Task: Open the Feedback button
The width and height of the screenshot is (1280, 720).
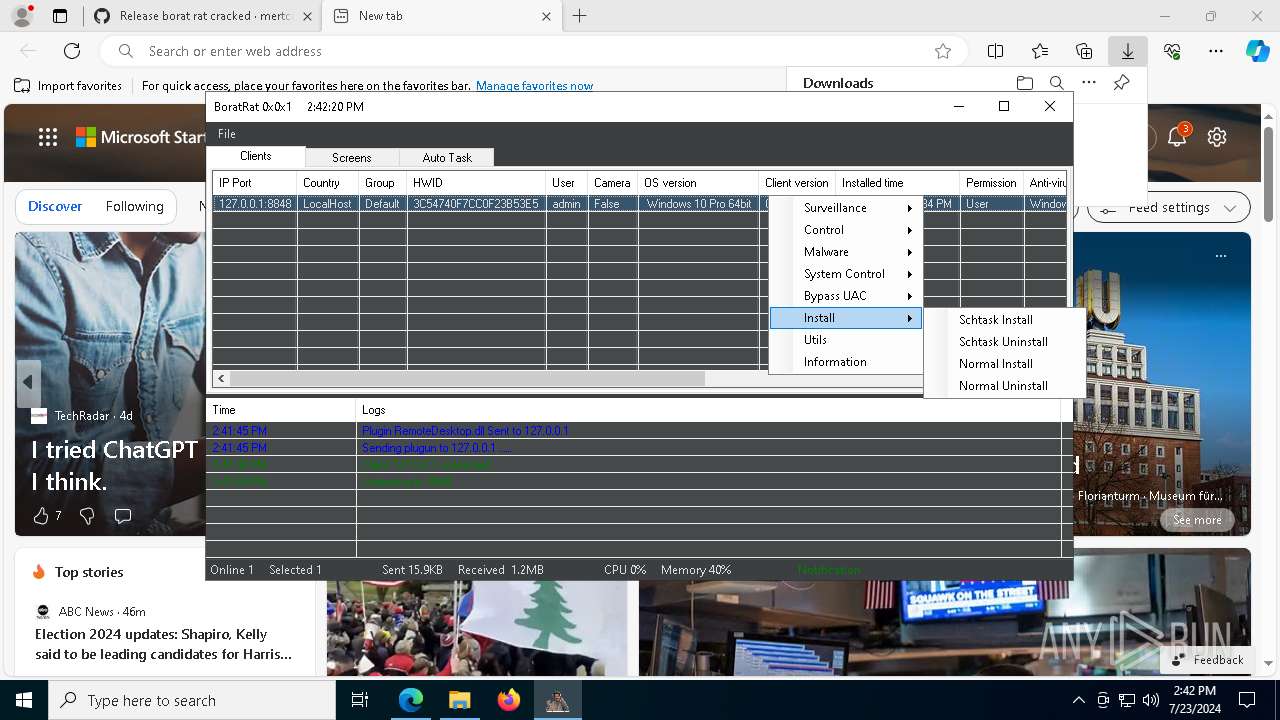Action: coord(1207,660)
